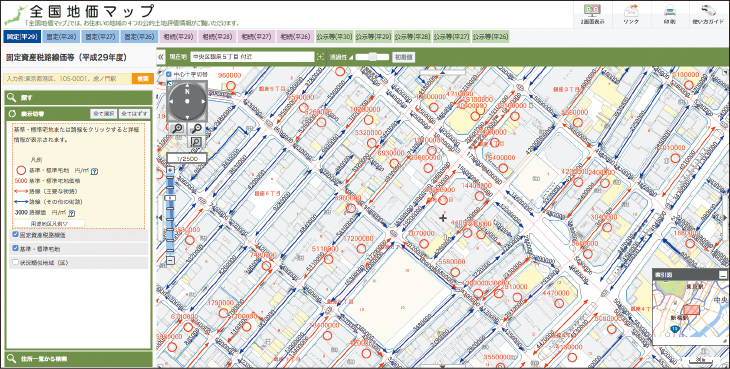This screenshot has width=730, height=369.
Task: Click the 初期値 reset button
Action: coord(404,57)
